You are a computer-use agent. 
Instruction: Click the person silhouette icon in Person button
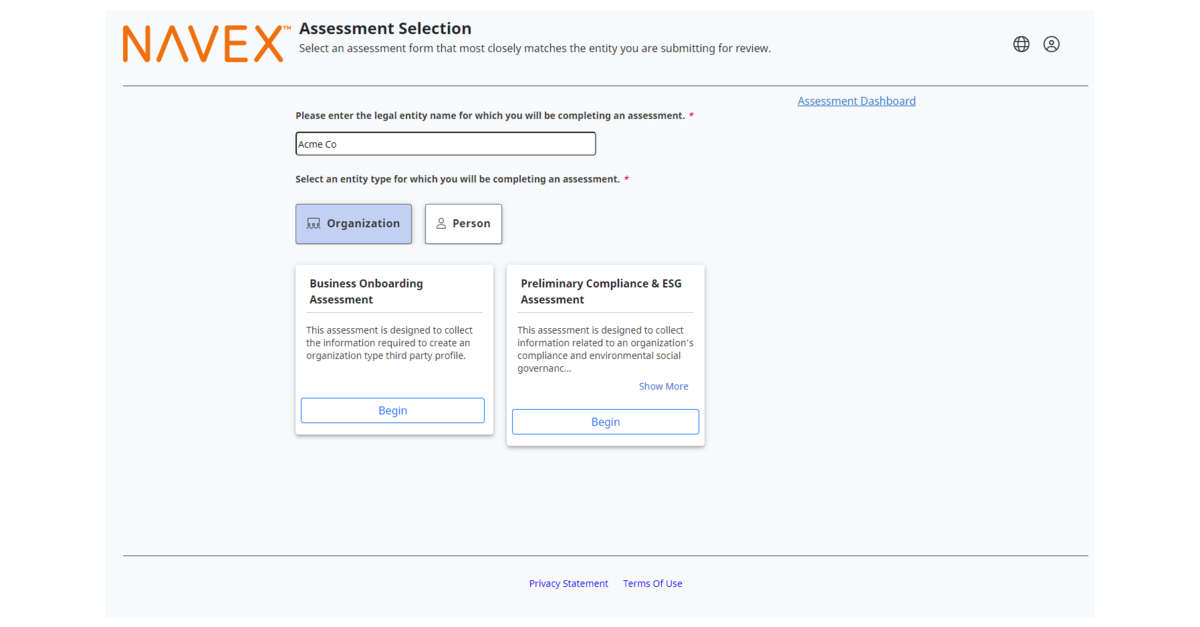pyautogui.click(x=441, y=223)
